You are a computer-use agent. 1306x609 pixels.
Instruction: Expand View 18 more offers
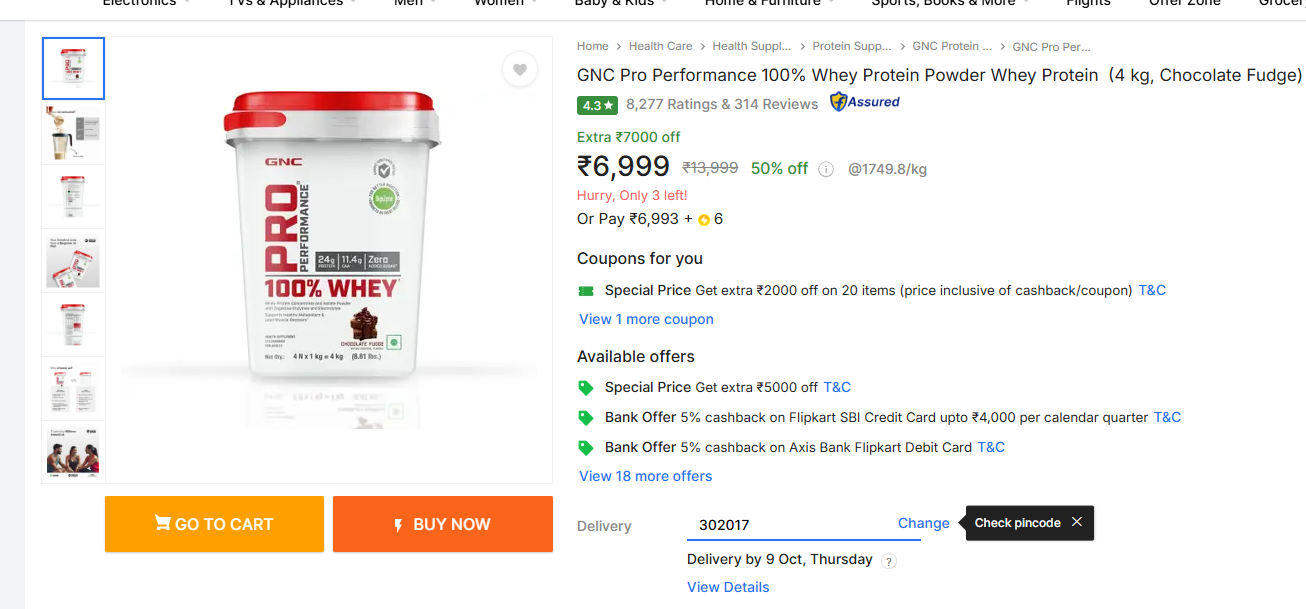(645, 476)
